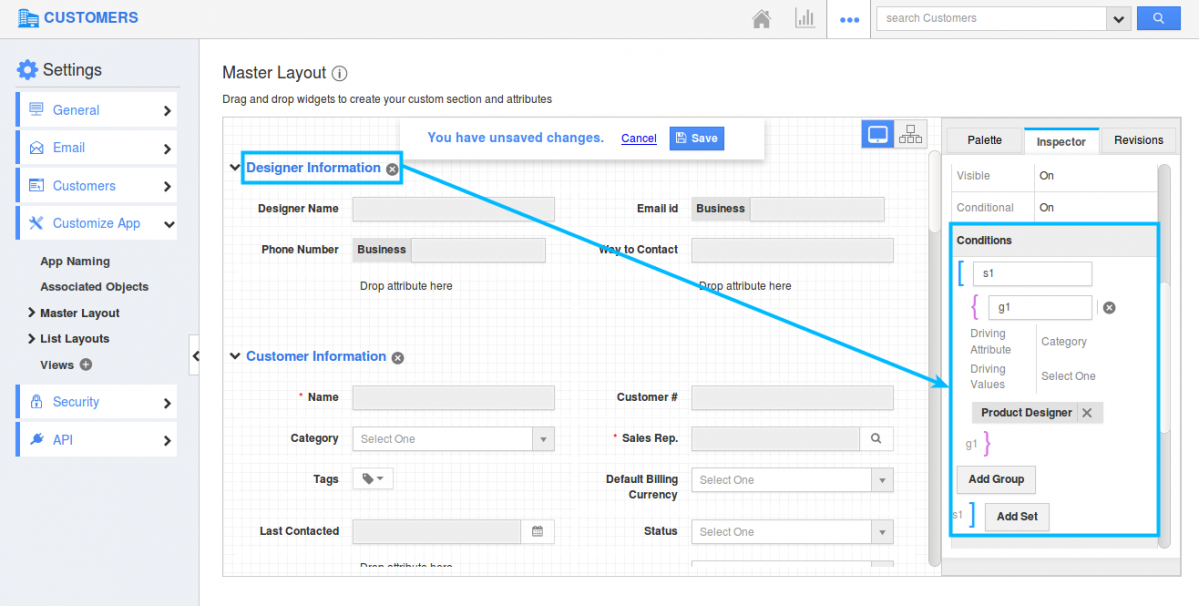
Task: Open the Default Billing Currency dropdown
Action: point(882,480)
